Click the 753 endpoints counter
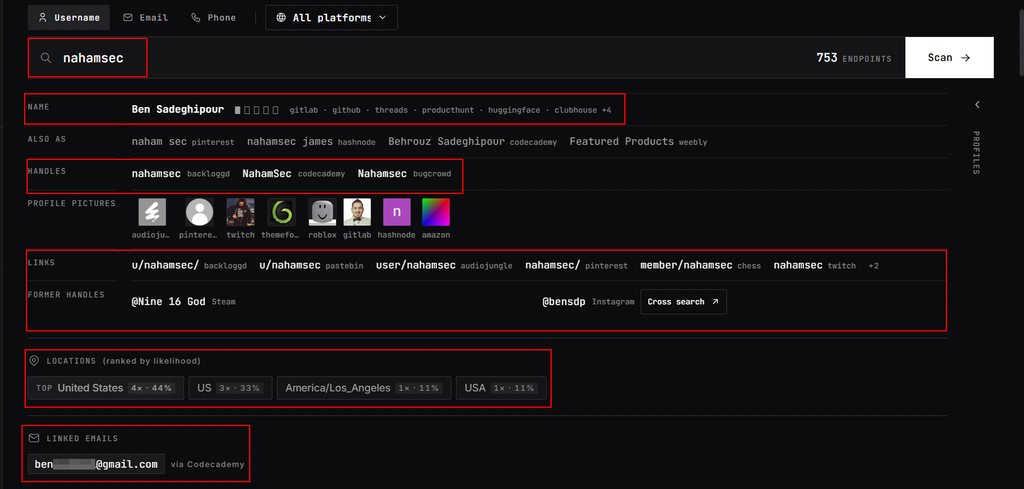 tap(854, 58)
